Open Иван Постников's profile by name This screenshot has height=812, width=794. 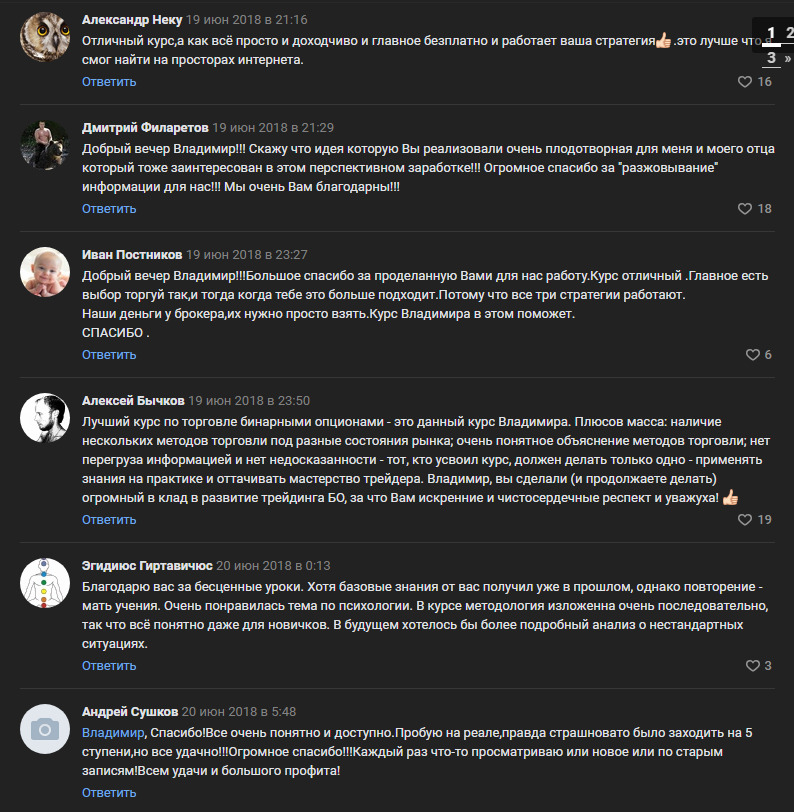coord(131,255)
